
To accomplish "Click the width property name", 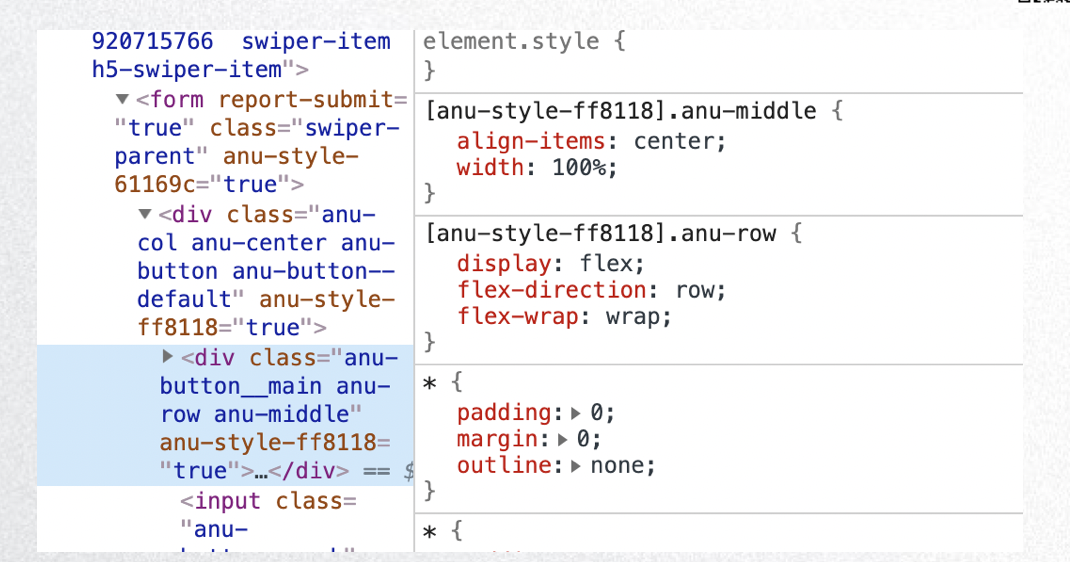I will pyautogui.click(x=490, y=167).
